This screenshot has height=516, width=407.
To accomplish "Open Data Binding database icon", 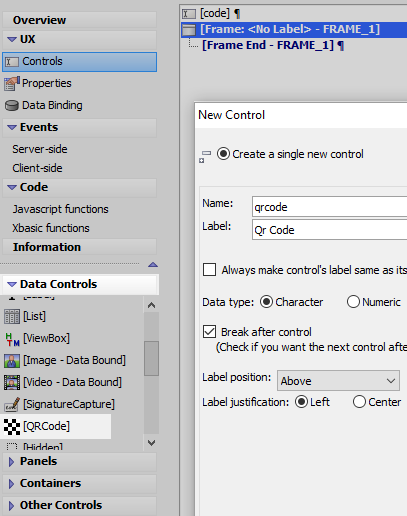I will click(12, 105).
